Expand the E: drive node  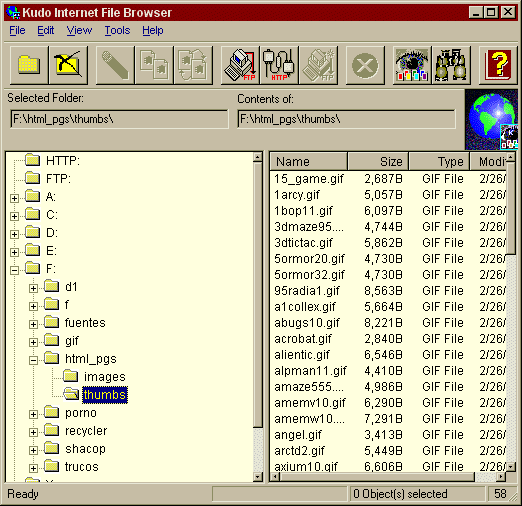14,252
